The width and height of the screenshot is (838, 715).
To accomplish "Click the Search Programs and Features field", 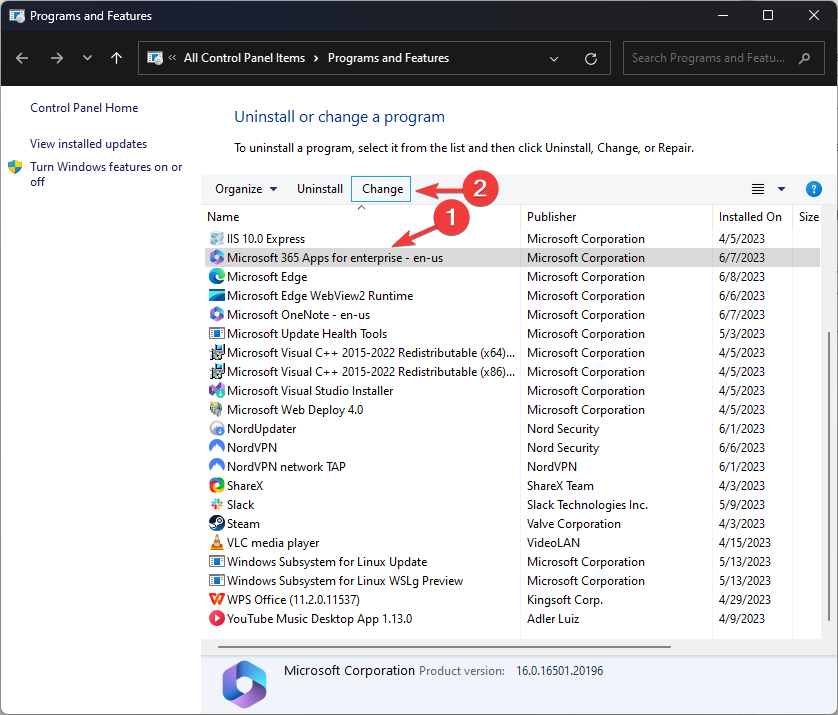I will (724, 58).
